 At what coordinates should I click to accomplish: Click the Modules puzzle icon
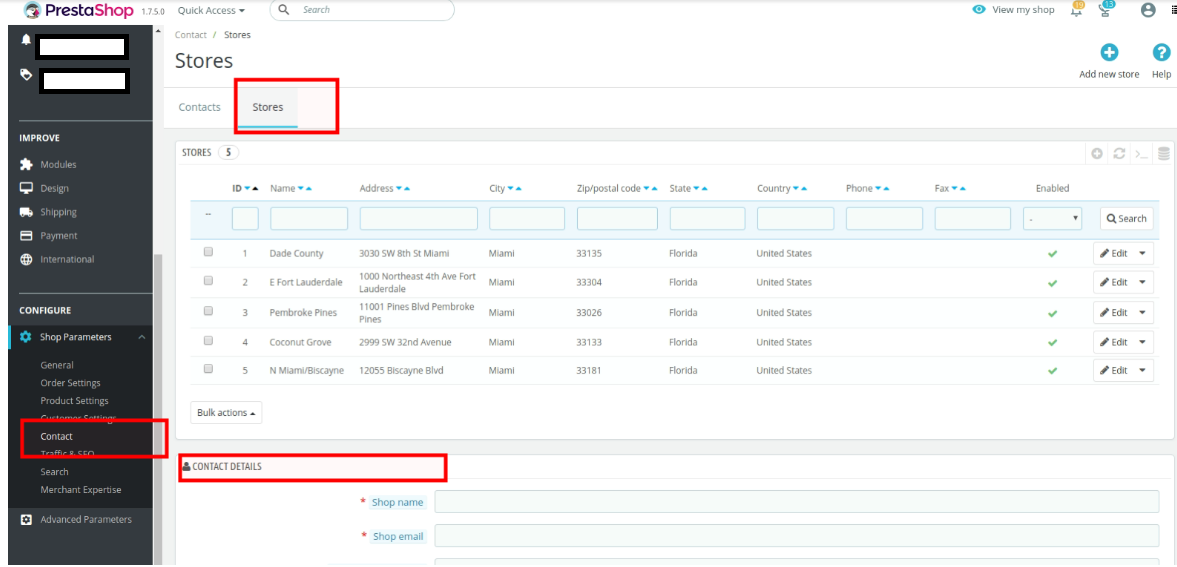coord(26,164)
